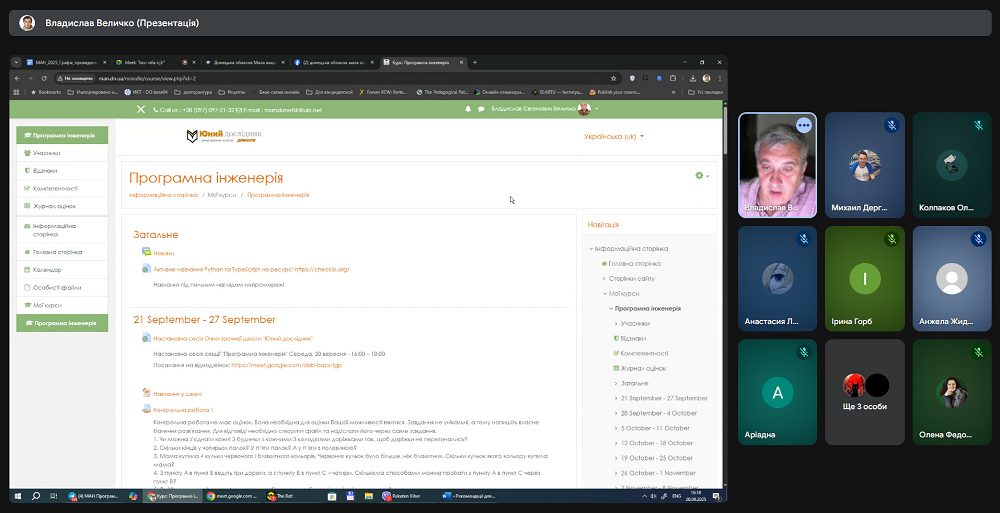Open the Новини forum link
1000x513 pixels.
click(163, 253)
